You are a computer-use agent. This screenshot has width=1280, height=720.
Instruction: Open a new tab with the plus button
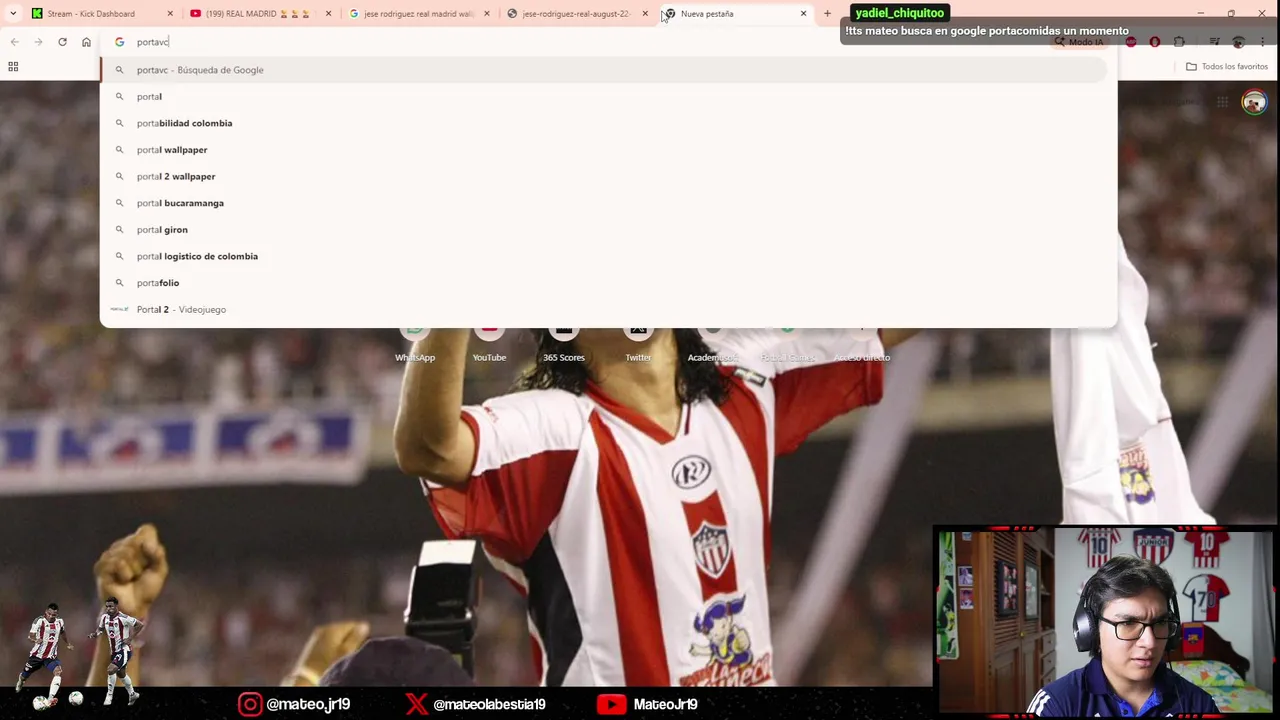(x=827, y=14)
